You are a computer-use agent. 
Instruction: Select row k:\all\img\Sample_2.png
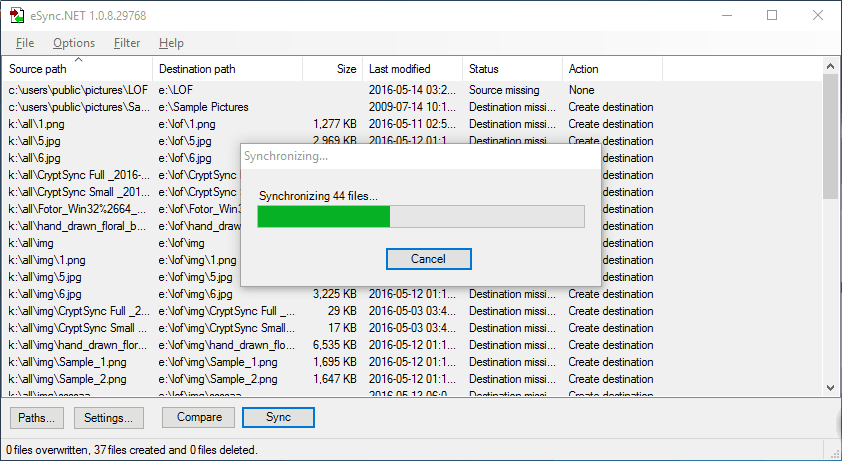coord(68,379)
